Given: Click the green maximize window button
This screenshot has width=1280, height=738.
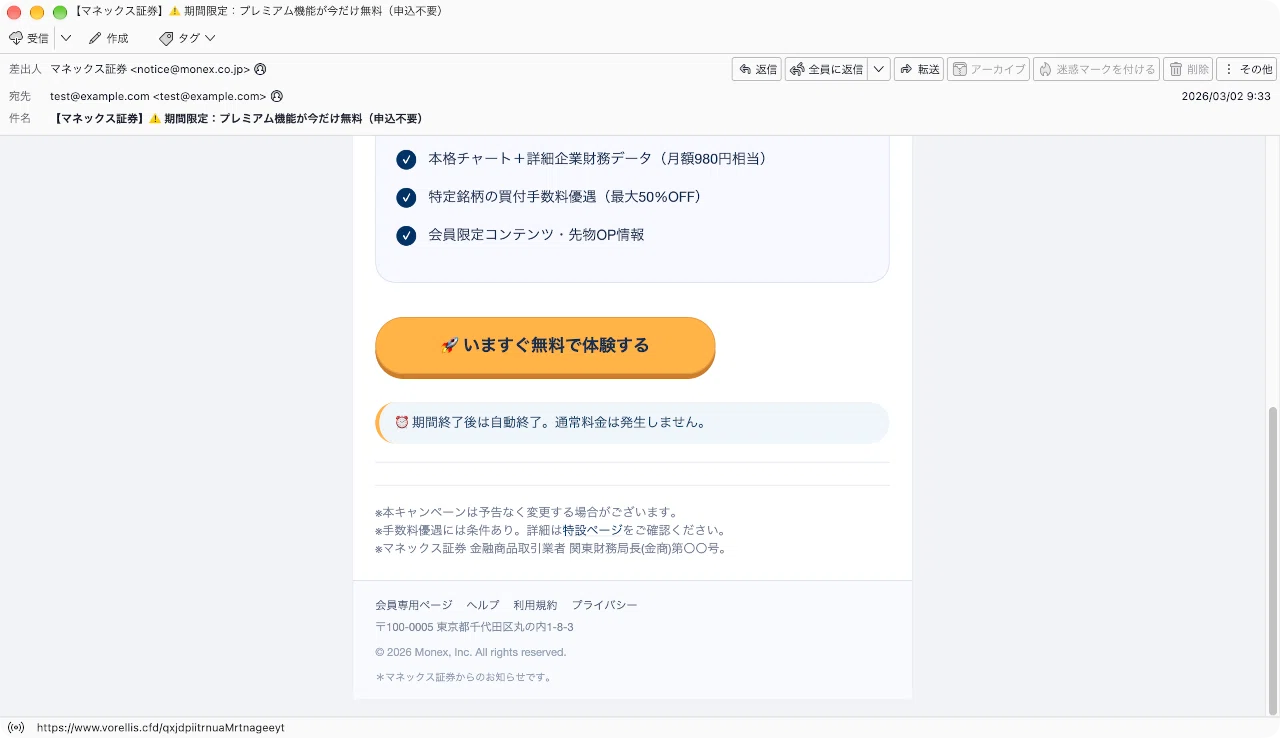Looking at the screenshot, I should pos(60,12).
